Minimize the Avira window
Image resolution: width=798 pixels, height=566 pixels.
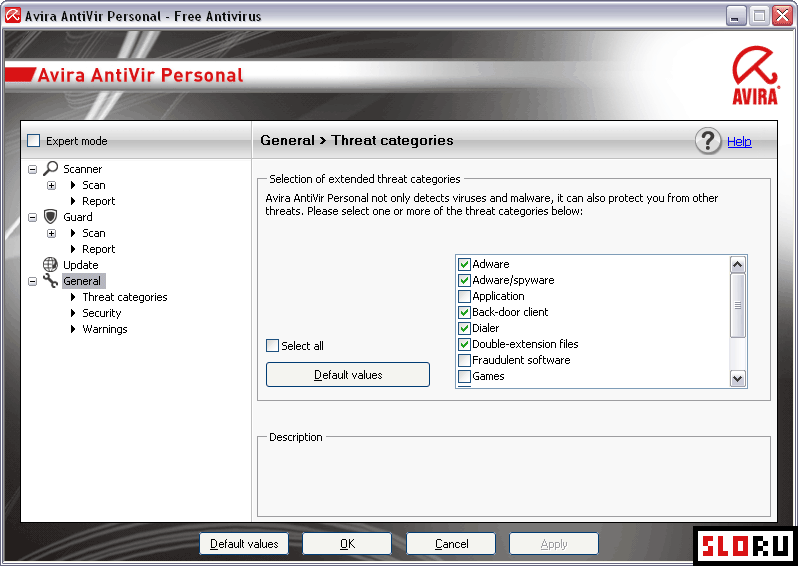click(736, 16)
